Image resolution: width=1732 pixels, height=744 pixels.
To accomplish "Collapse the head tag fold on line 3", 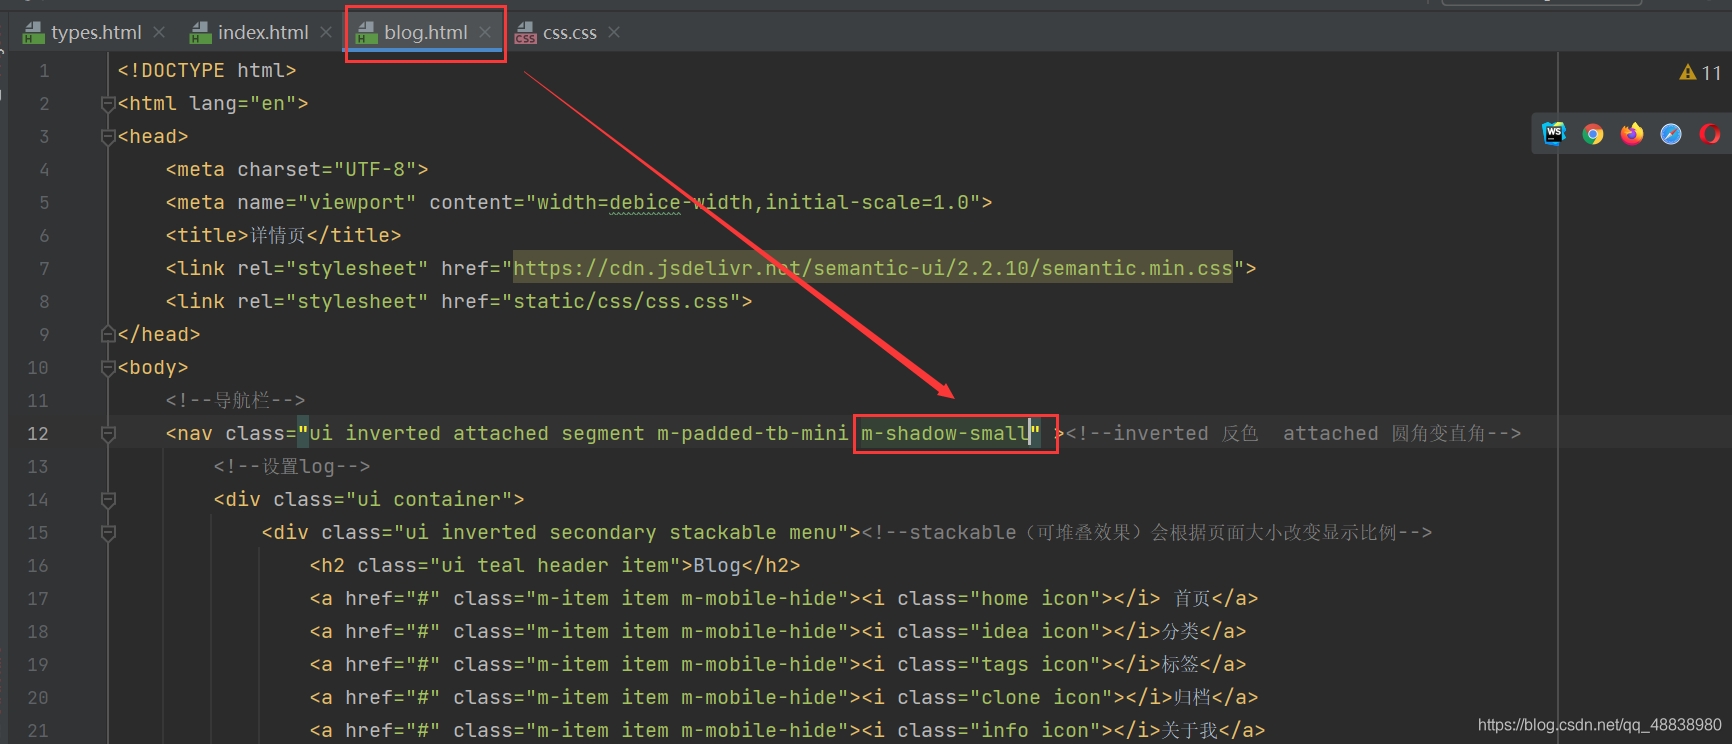I will point(108,136).
